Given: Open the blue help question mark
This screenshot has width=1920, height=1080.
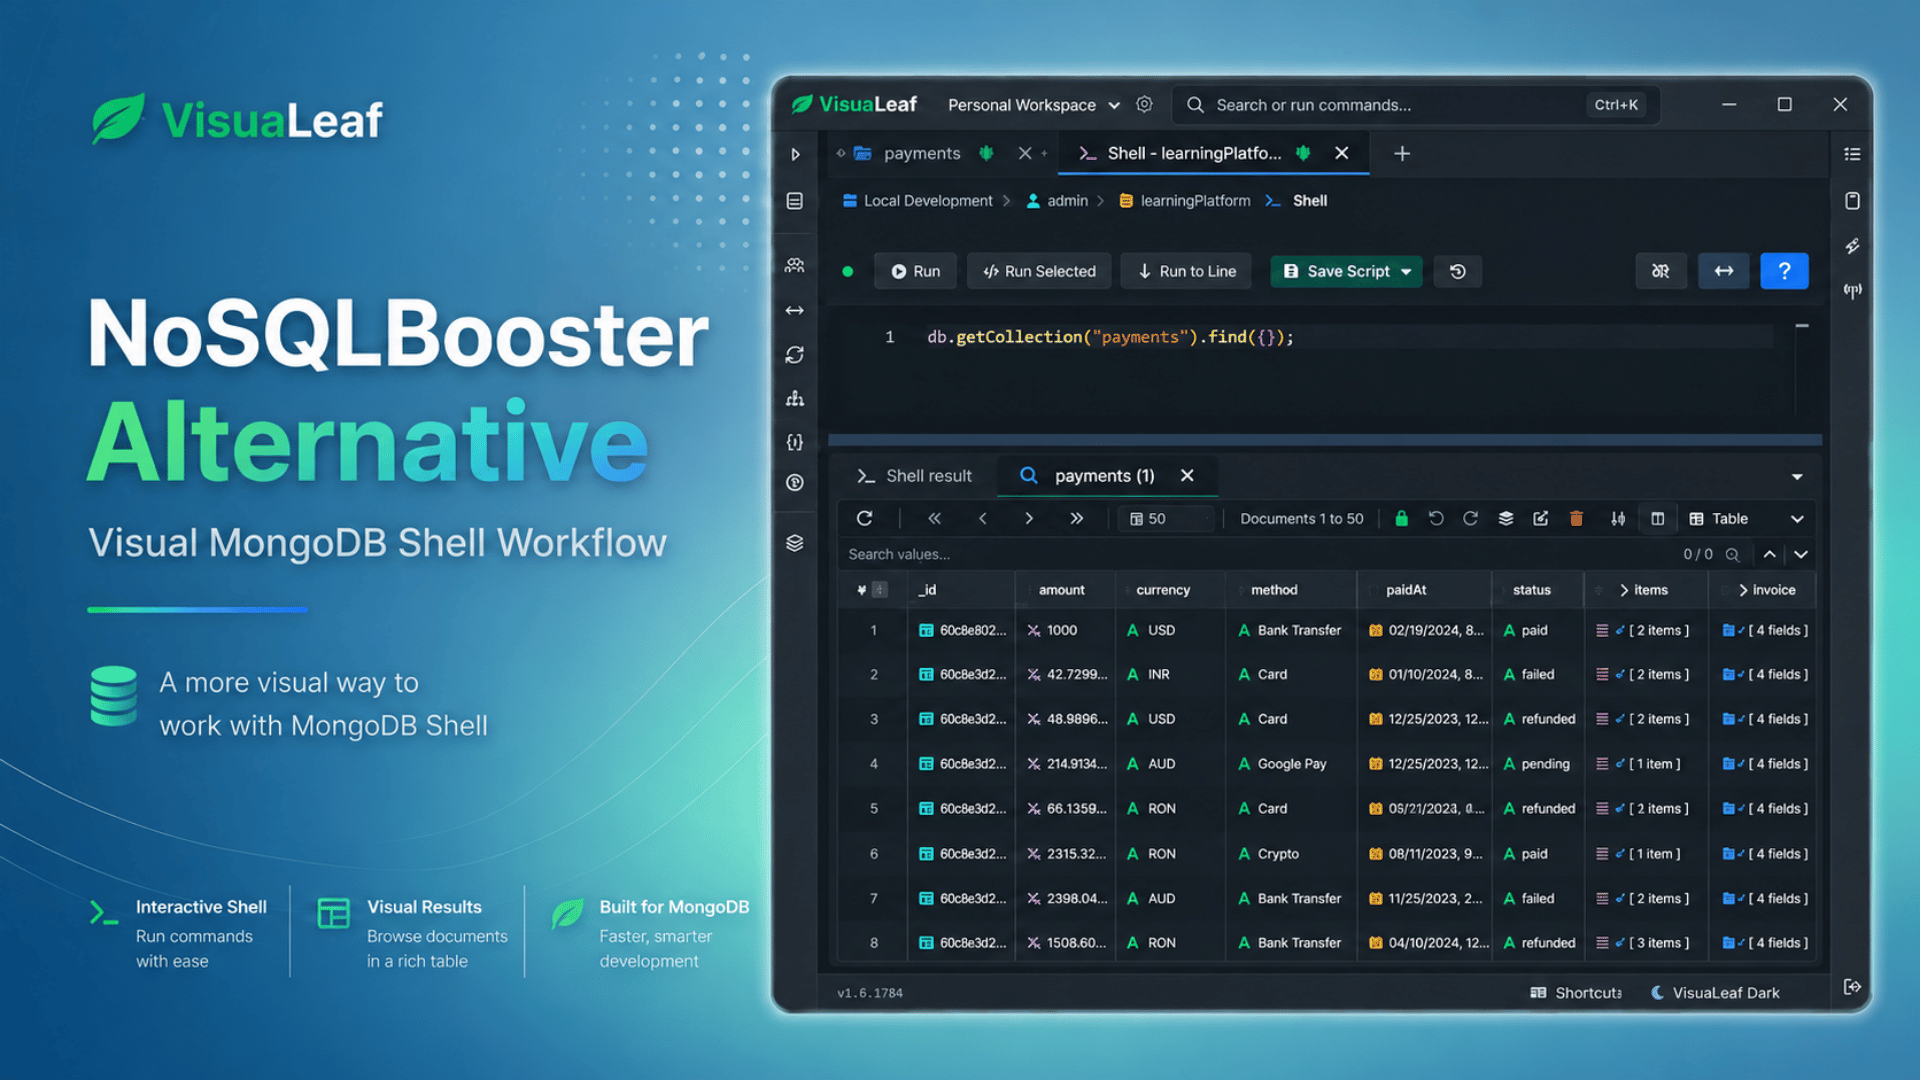Looking at the screenshot, I should click(1784, 271).
